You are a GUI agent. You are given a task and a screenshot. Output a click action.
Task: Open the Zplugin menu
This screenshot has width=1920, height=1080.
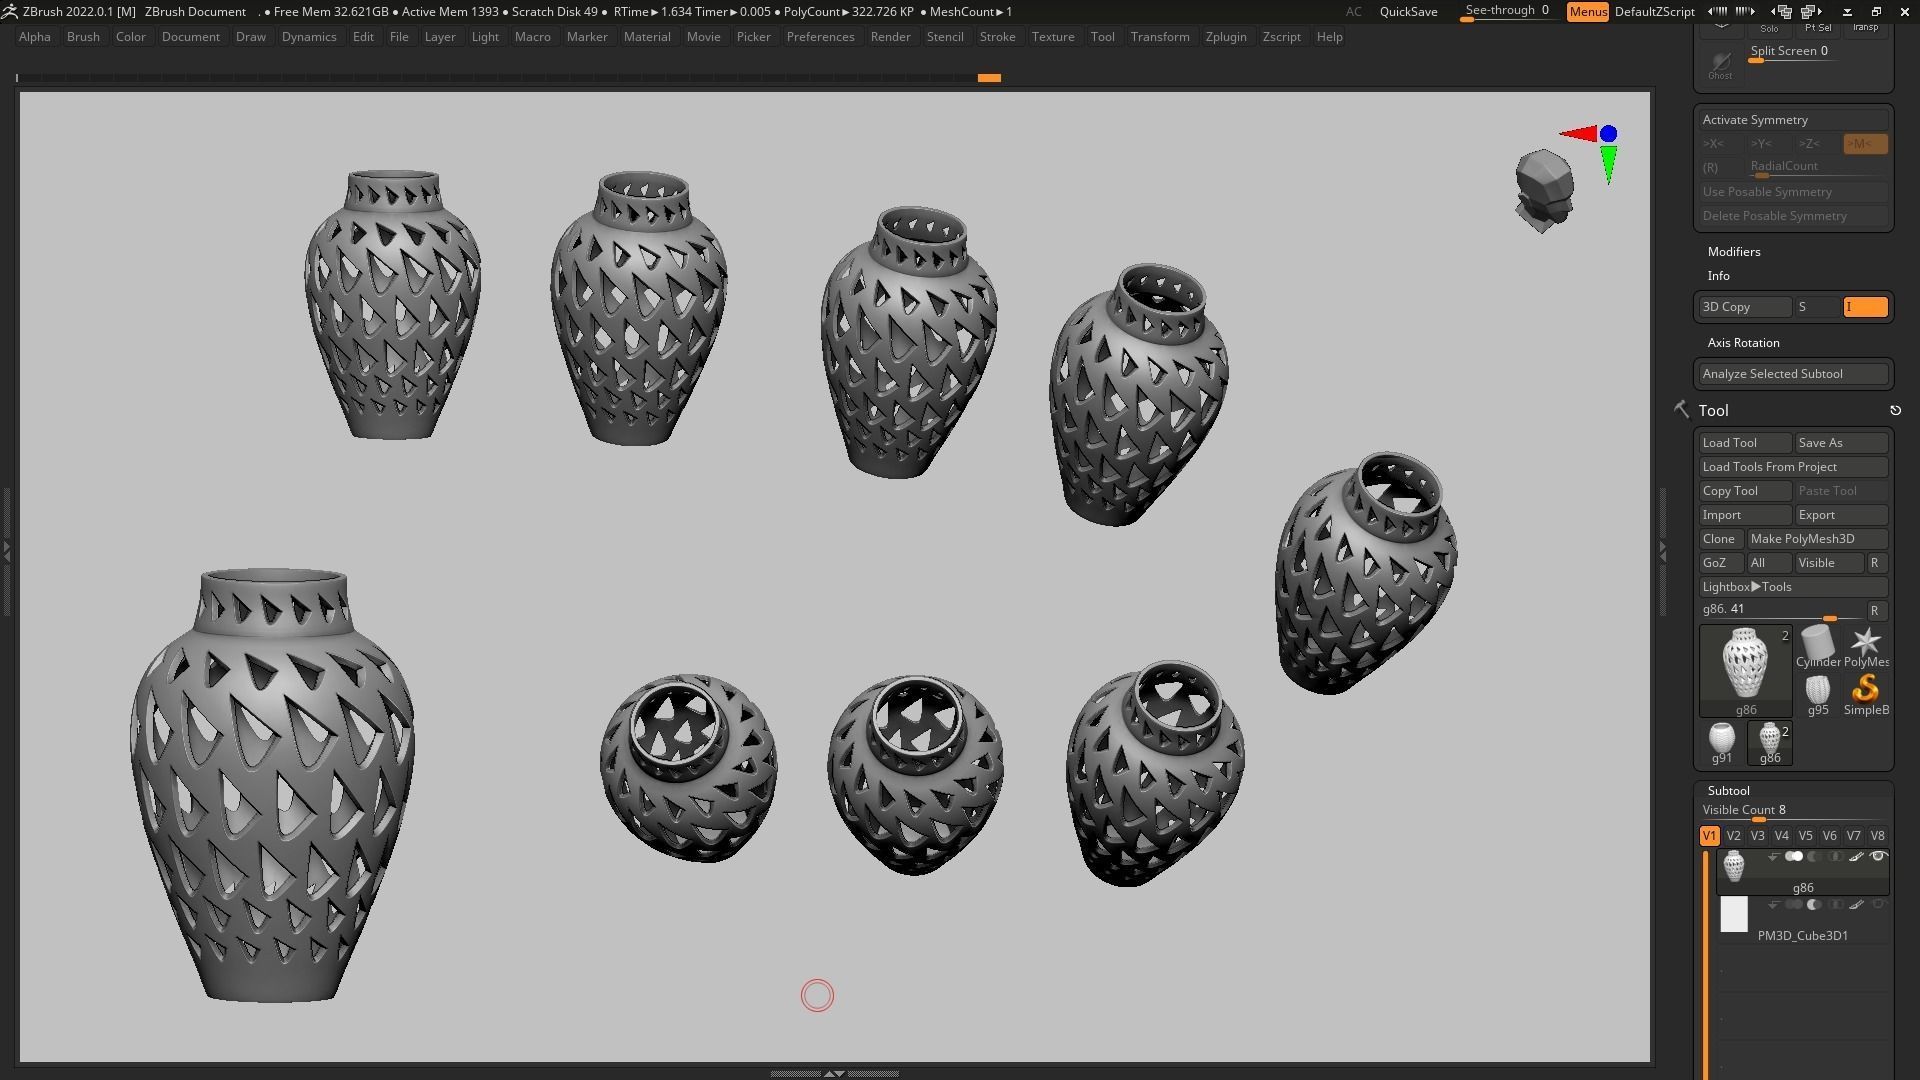point(1225,37)
